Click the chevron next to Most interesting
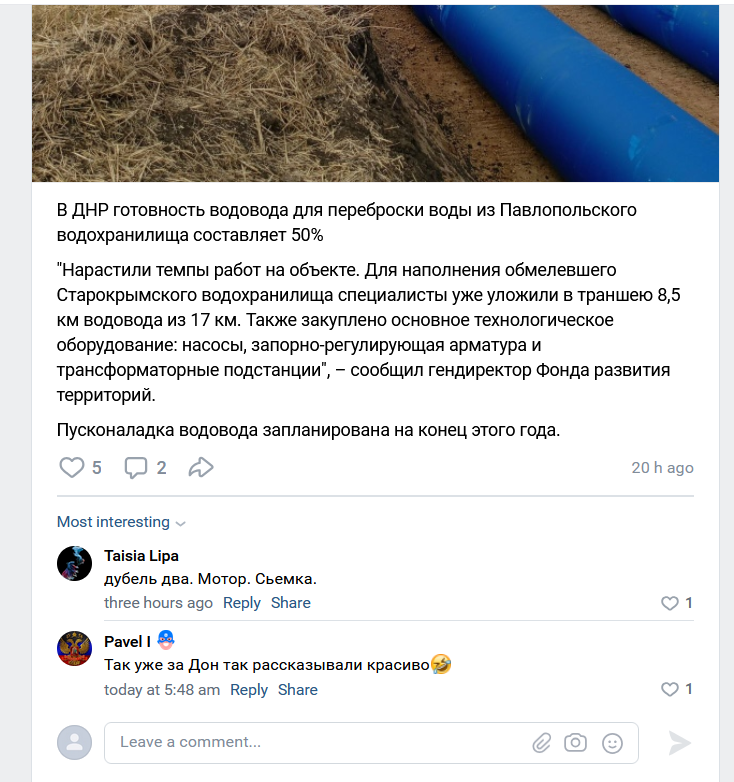Viewport: 734px width, 782px height. pos(181,523)
